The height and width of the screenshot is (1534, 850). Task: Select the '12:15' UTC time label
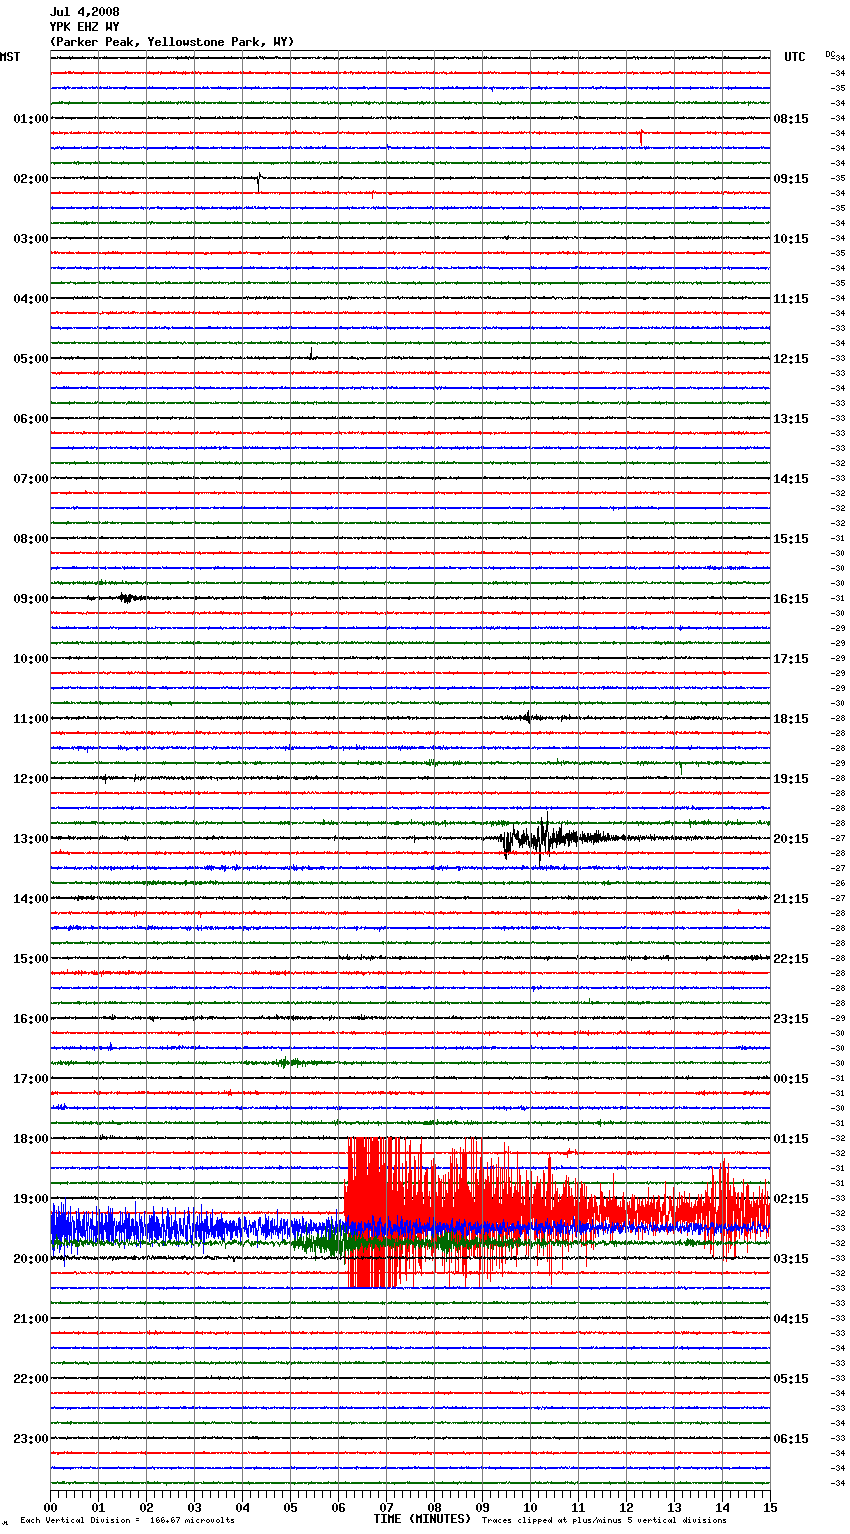(x=791, y=359)
